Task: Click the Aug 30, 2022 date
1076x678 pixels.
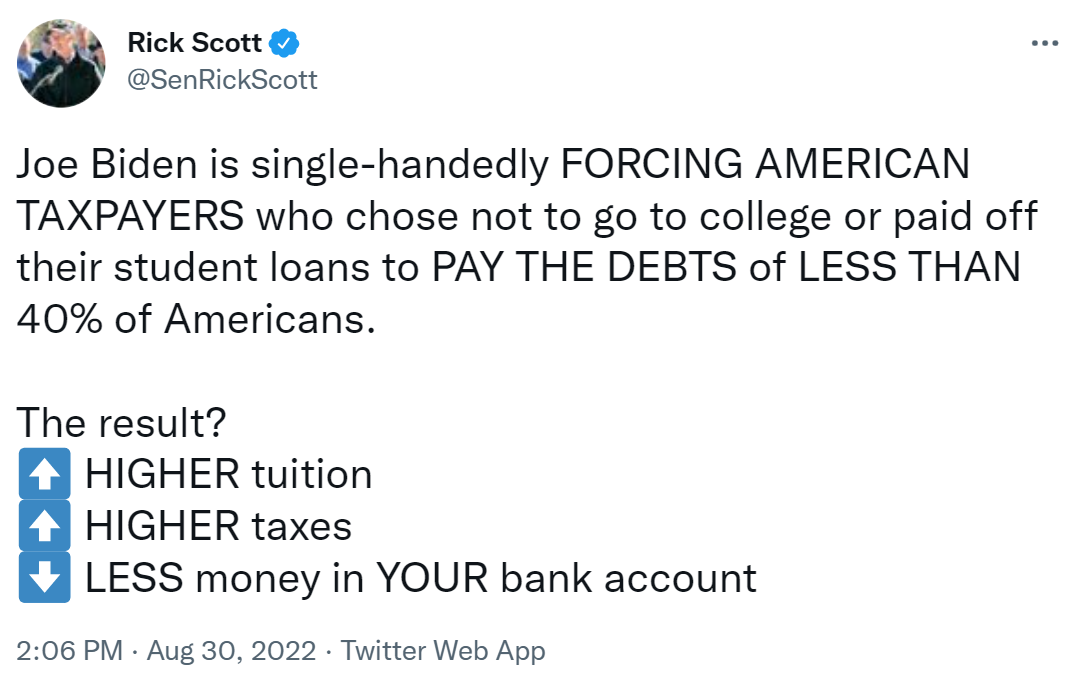Action: (231, 650)
